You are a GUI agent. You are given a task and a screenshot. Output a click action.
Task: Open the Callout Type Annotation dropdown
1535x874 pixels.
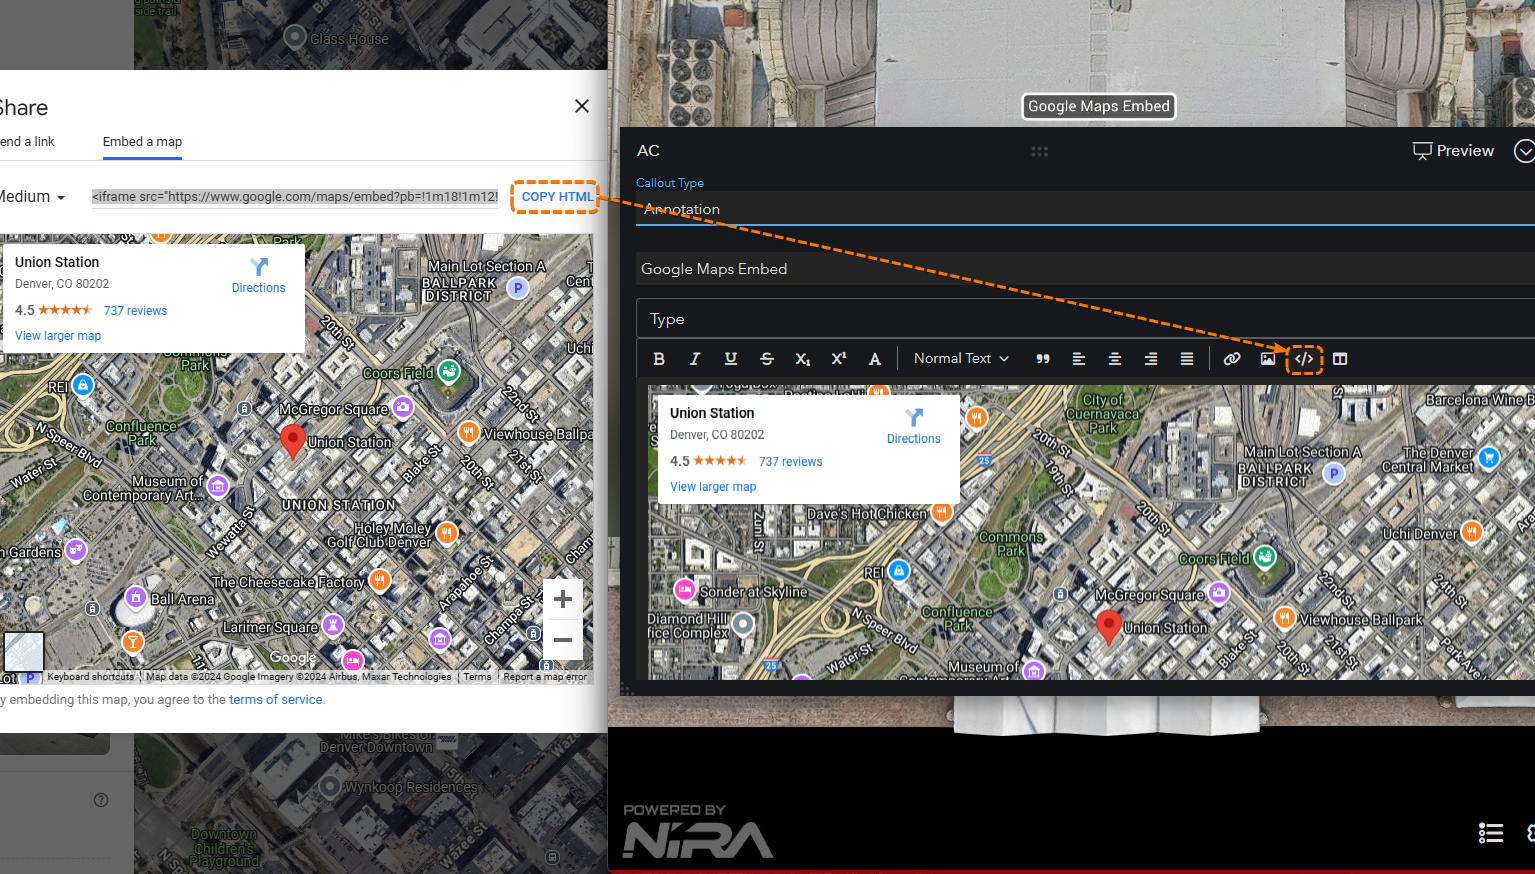pos(1085,210)
